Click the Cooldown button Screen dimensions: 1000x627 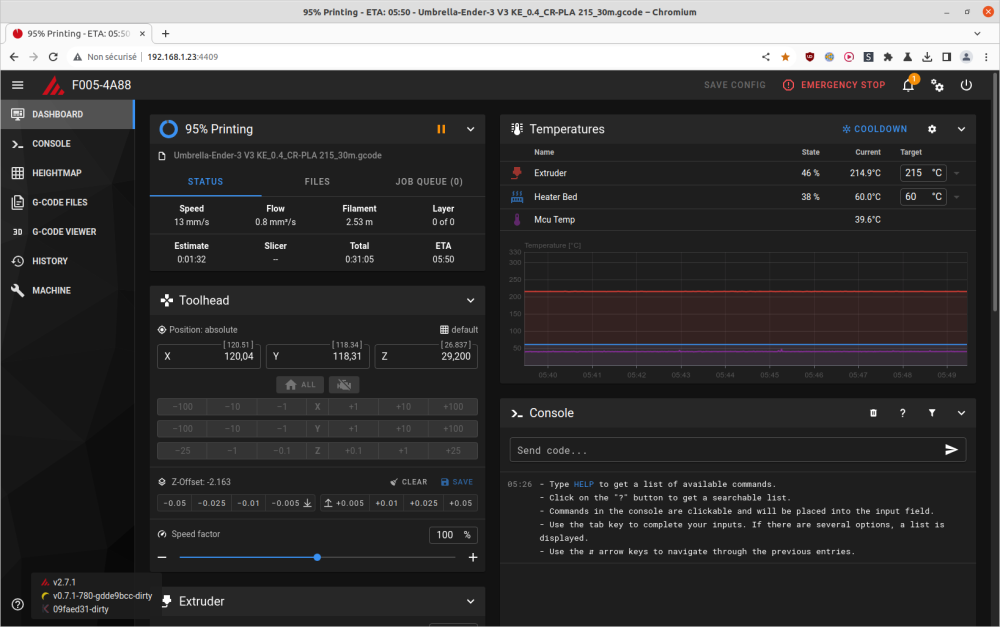click(x=874, y=129)
